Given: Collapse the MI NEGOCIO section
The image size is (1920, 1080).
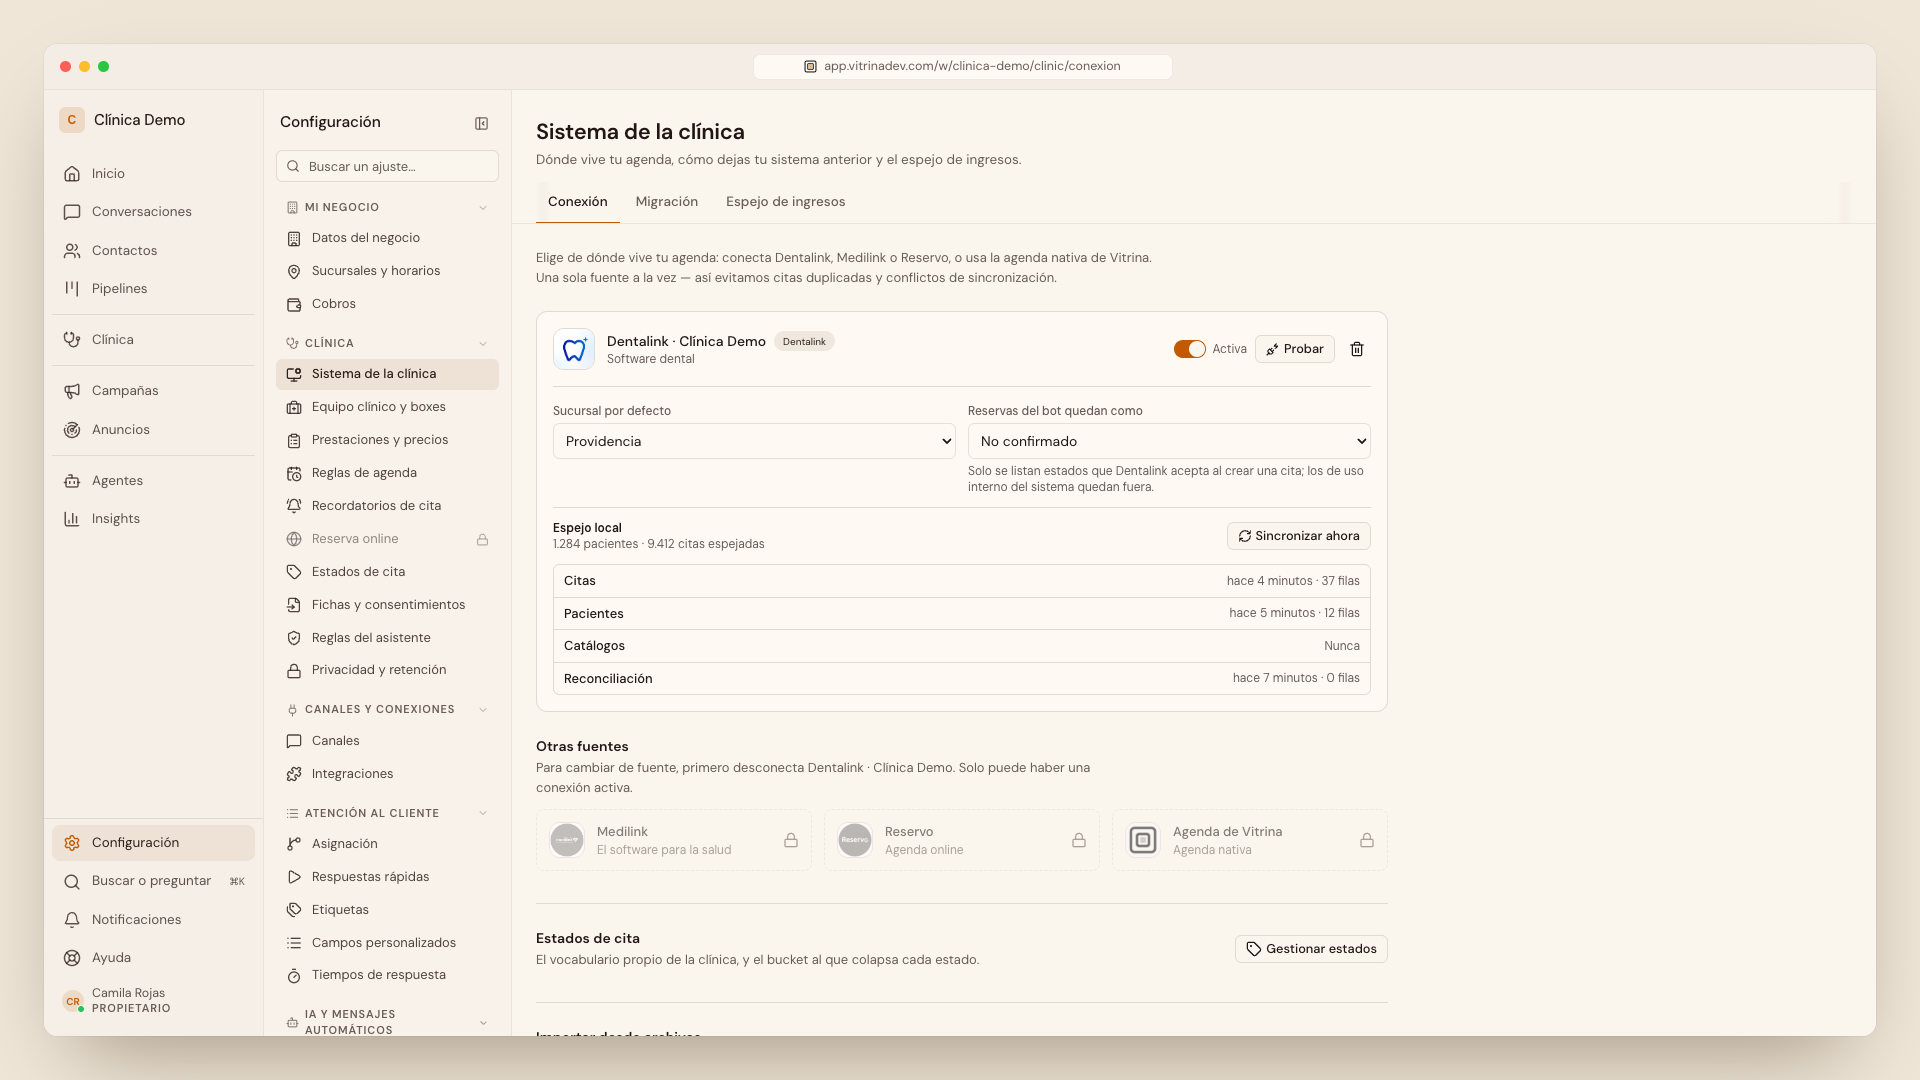Looking at the screenshot, I should pyautogui.click(x=483, y=208).
